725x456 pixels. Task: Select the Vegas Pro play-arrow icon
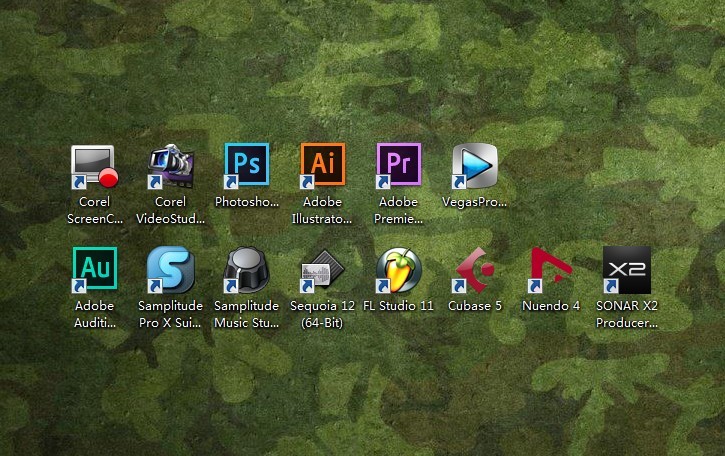coord(474,166)
